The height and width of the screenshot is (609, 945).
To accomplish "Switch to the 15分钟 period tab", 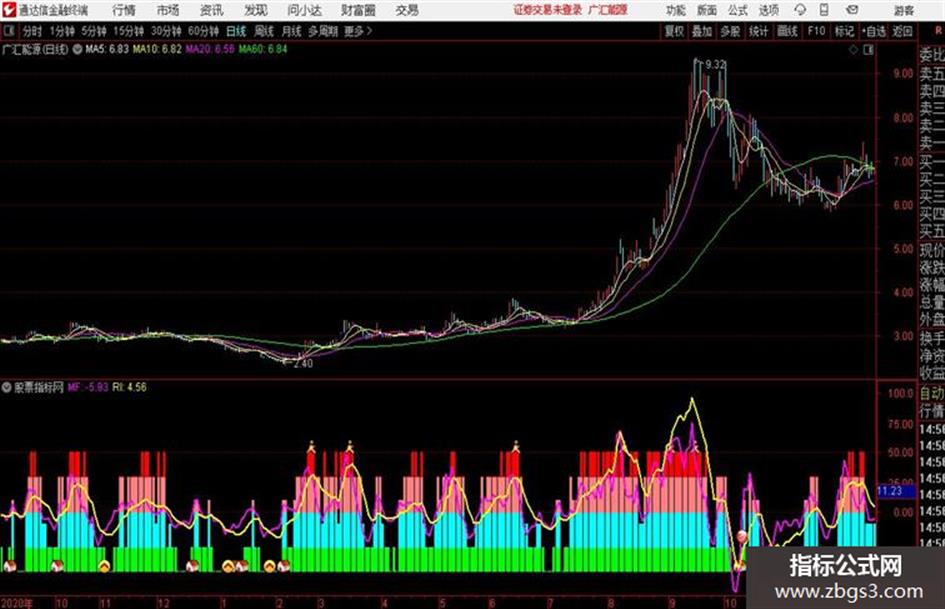I will coord(128,31).
